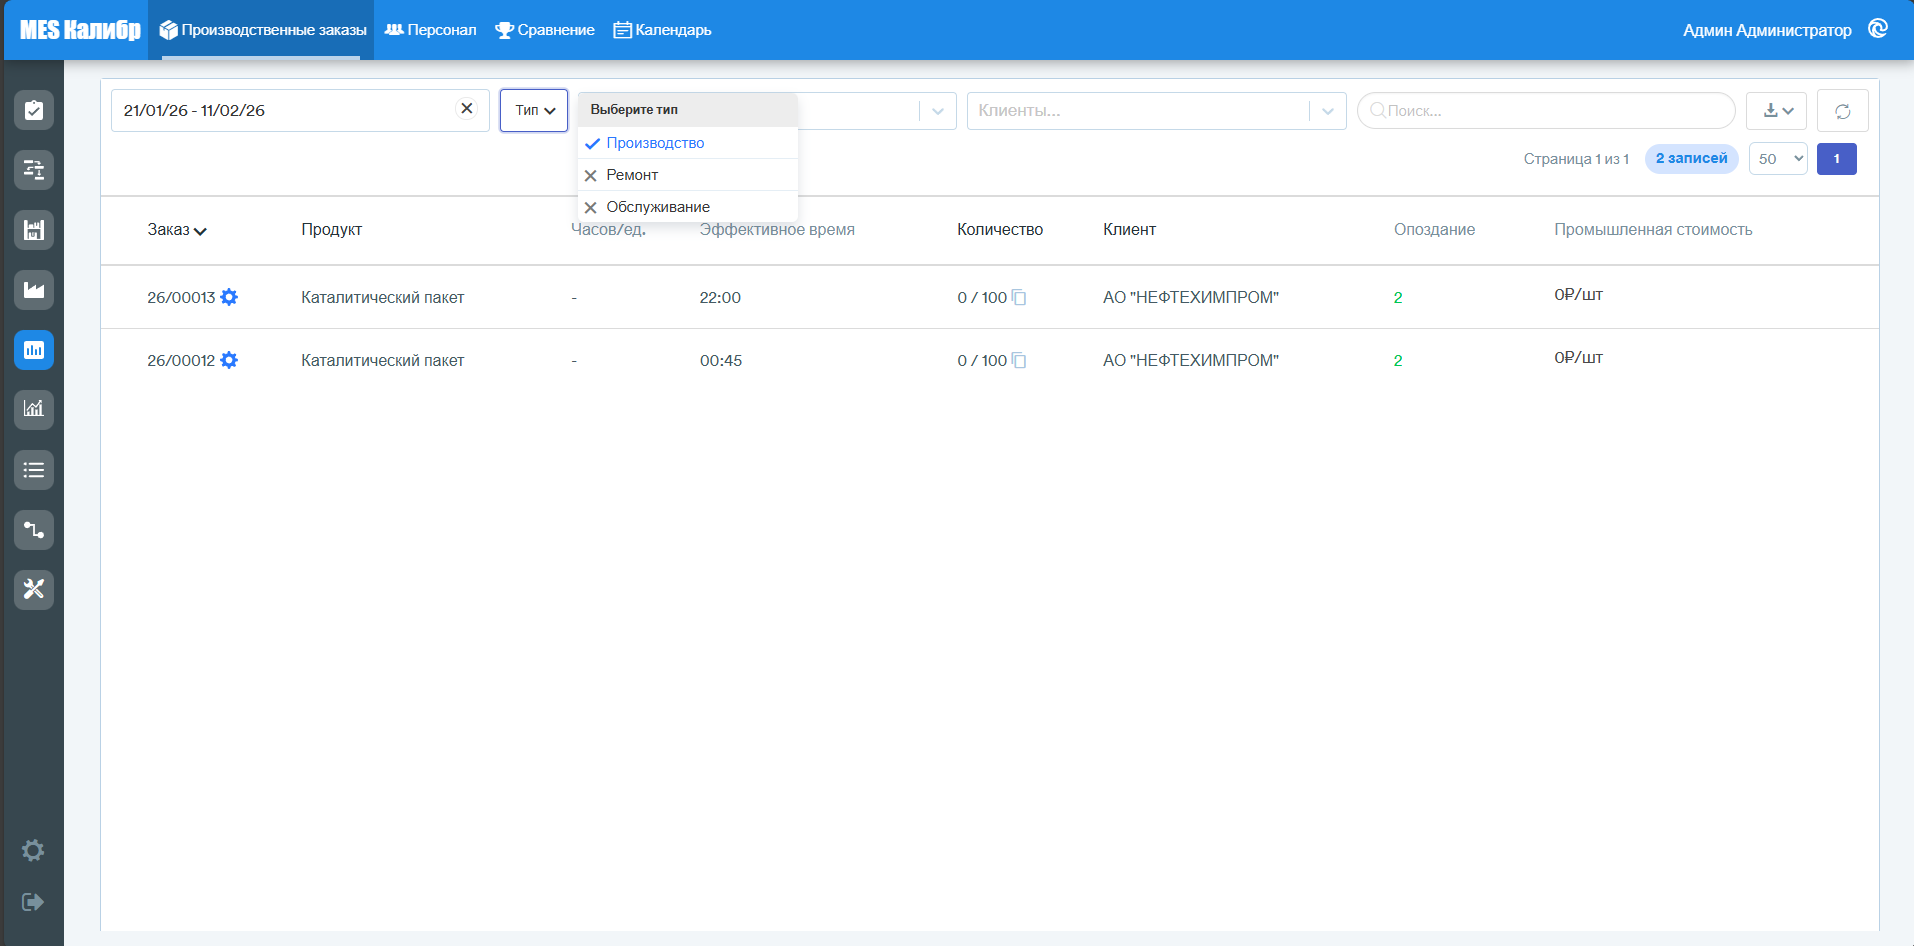Click the logout icon in sidebar
1914x946 pixels.
point(33,902)
